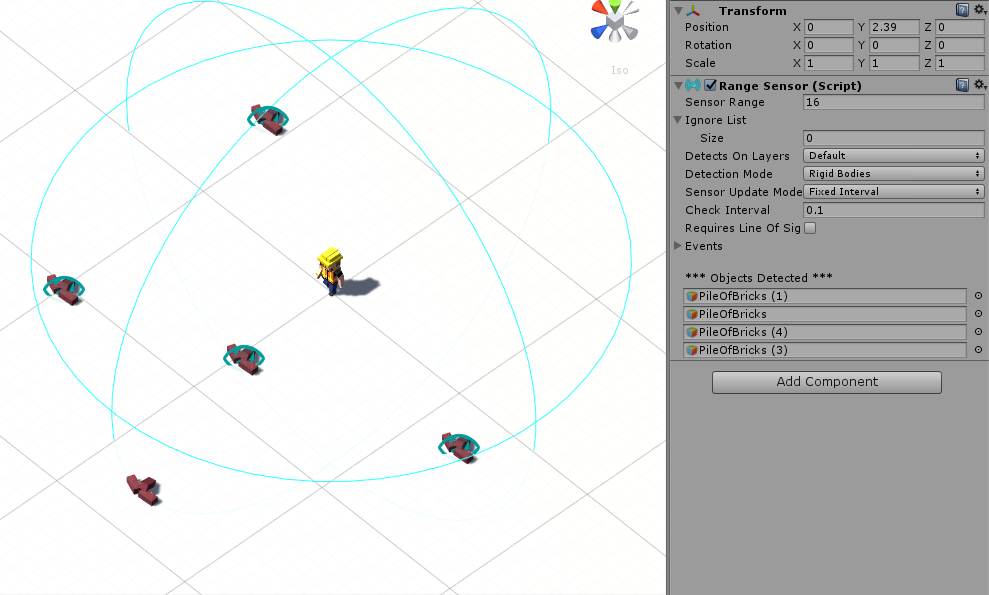The height and width of the screenshot is (595, 989).
Task: Select the unnumbered PileOfBricks detected object
Action: [x=825, y=314]
